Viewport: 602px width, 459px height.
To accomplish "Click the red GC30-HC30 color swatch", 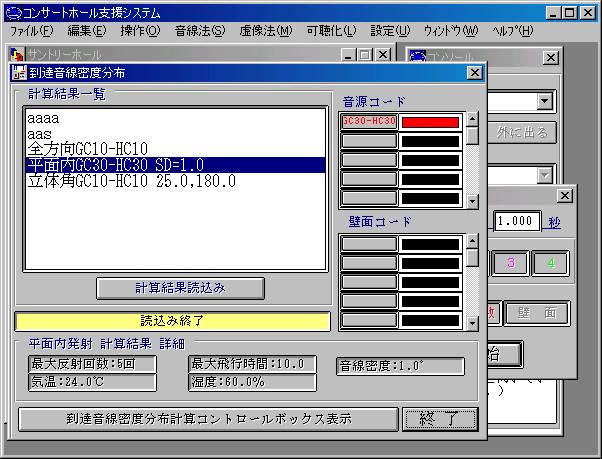I will coord(429,122).
